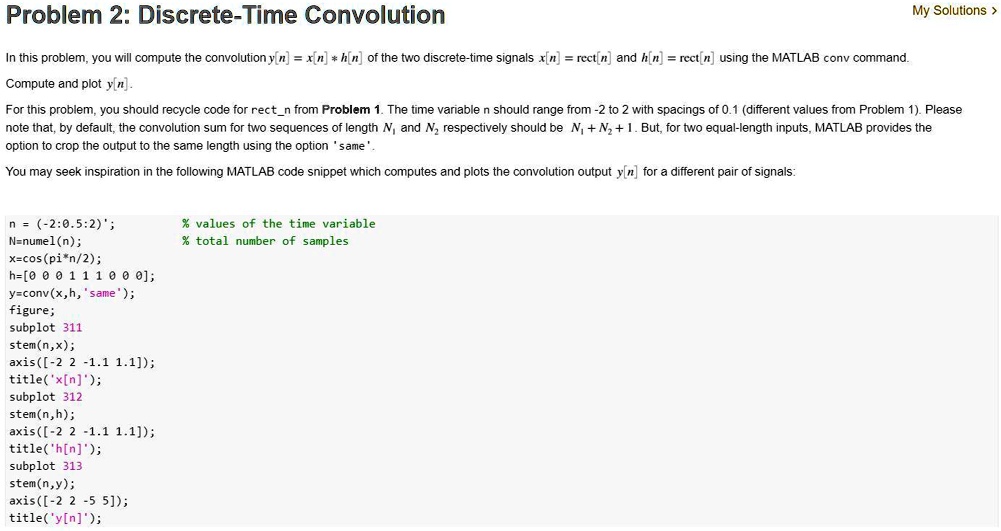
Task: Click the N=numel(n) code line
Action: coord(45,241)
